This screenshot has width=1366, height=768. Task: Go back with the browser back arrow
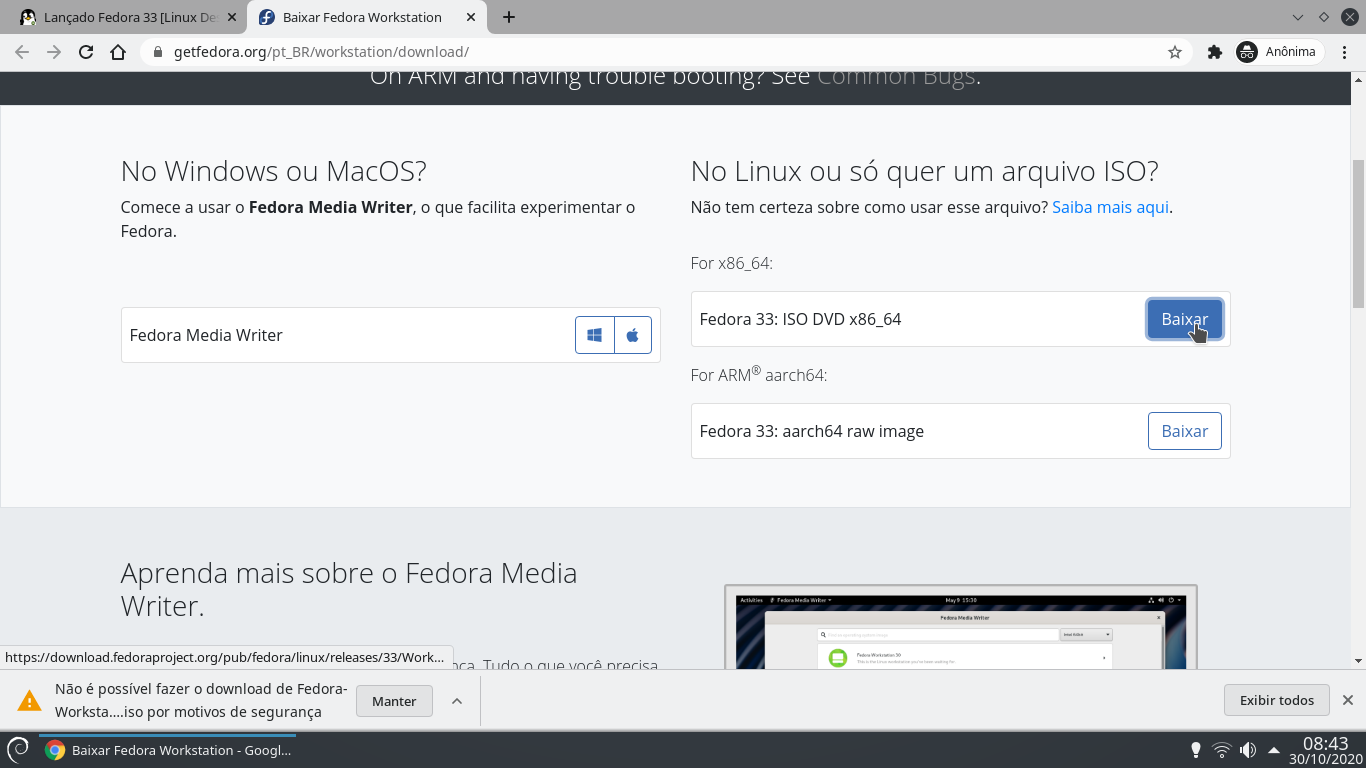pos(22,52)
